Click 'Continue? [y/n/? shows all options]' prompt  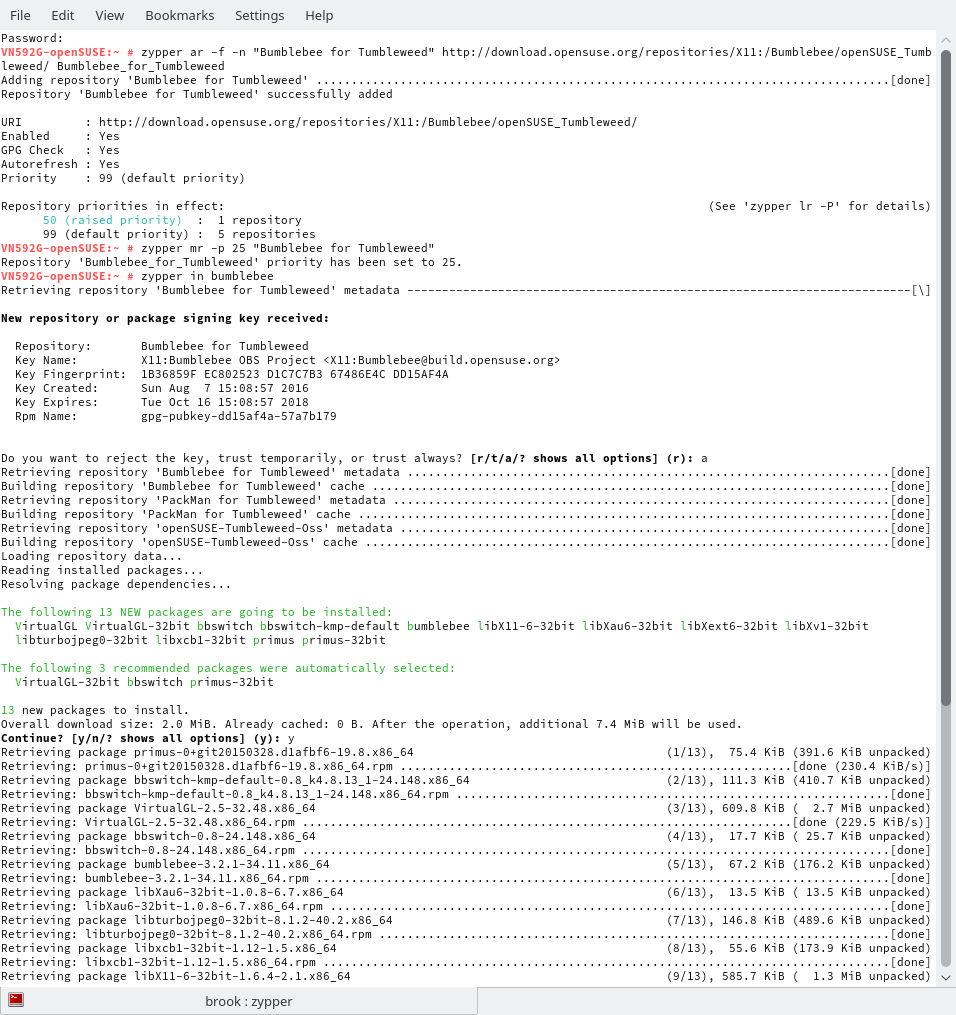tap(148, 738)
